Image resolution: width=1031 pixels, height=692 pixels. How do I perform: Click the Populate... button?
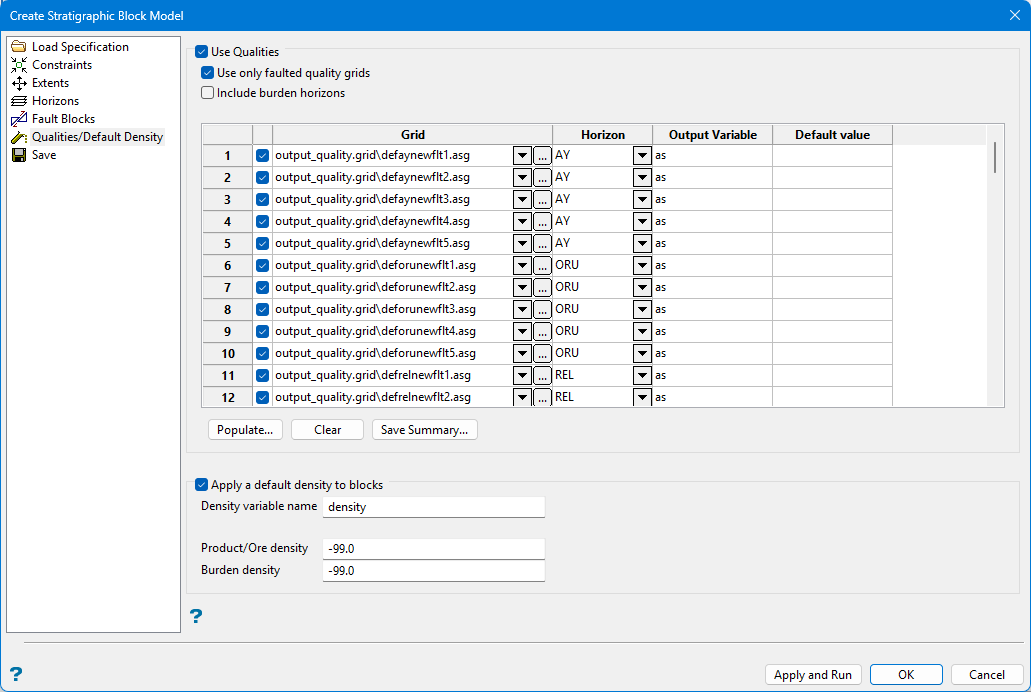pyautogui.click(x=245, y=430)
